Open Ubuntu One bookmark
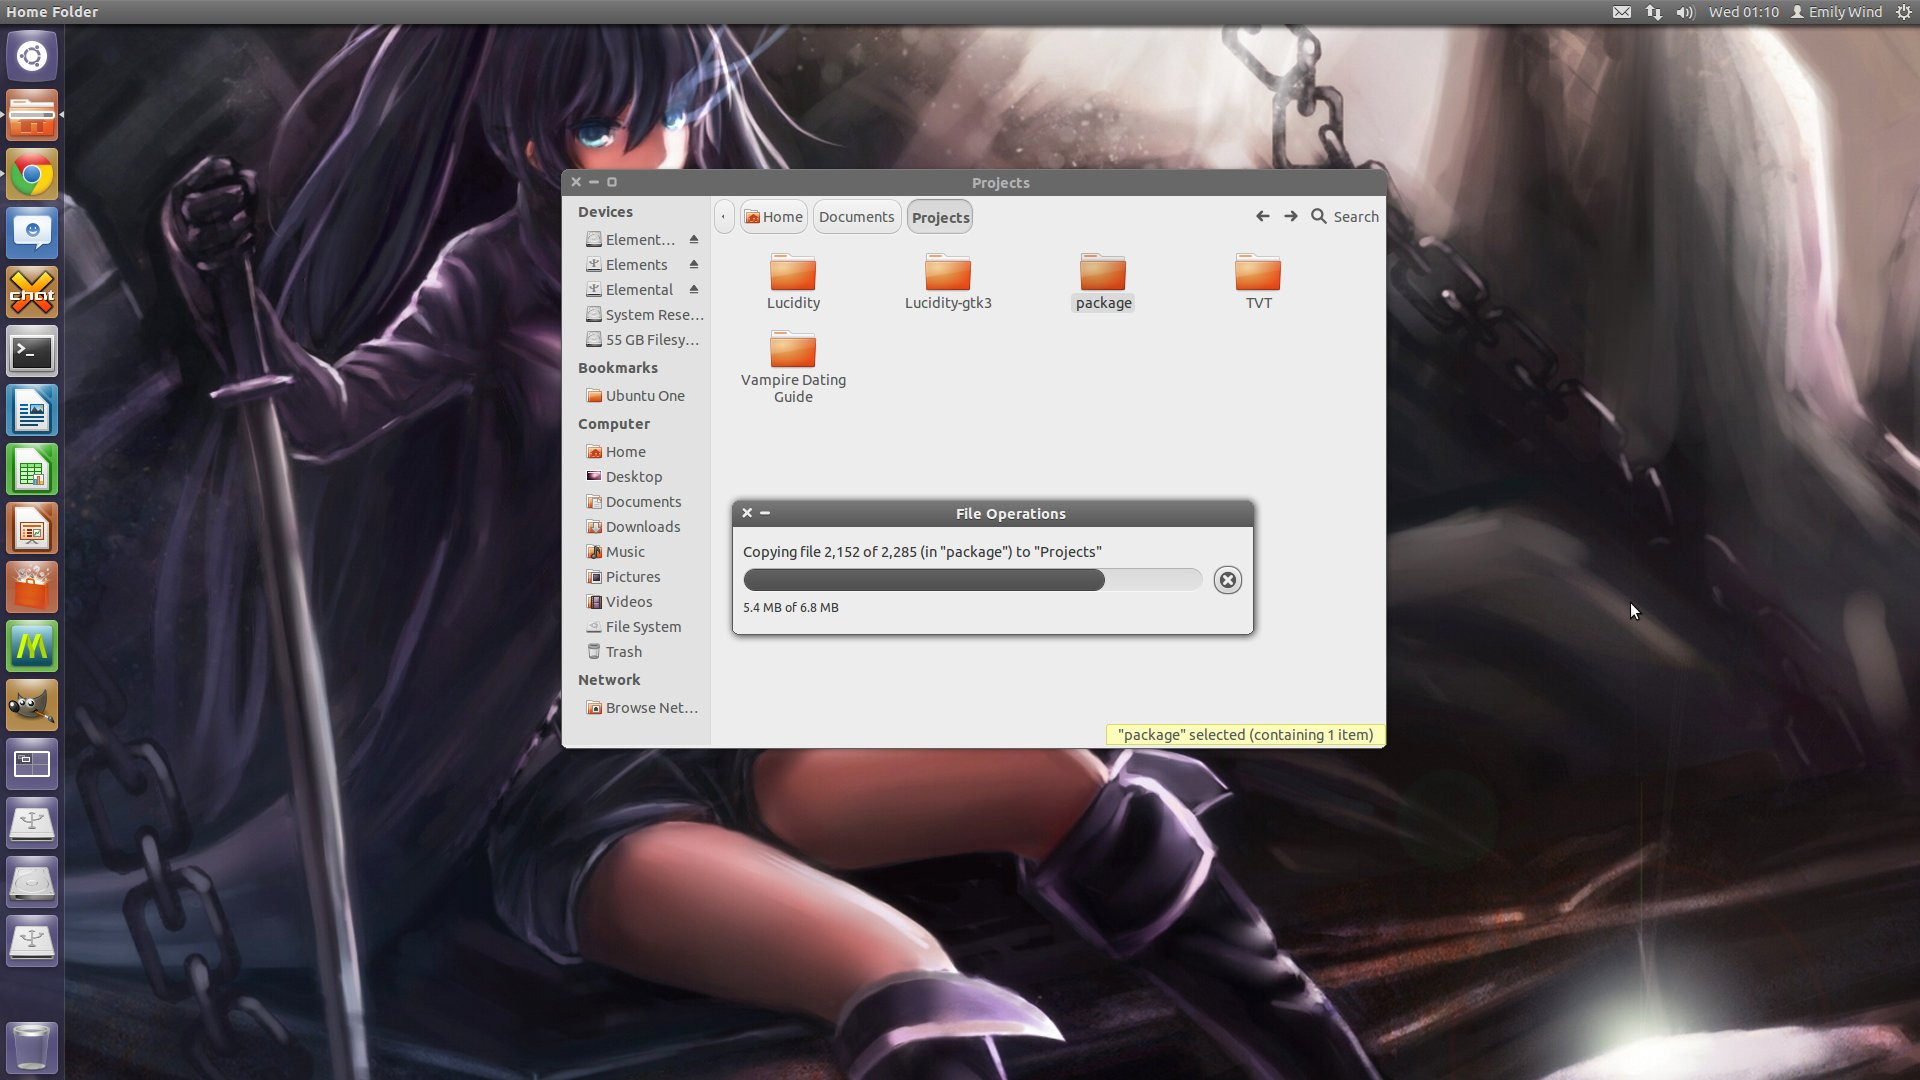1920x1080 pixels. coord(636,395)
